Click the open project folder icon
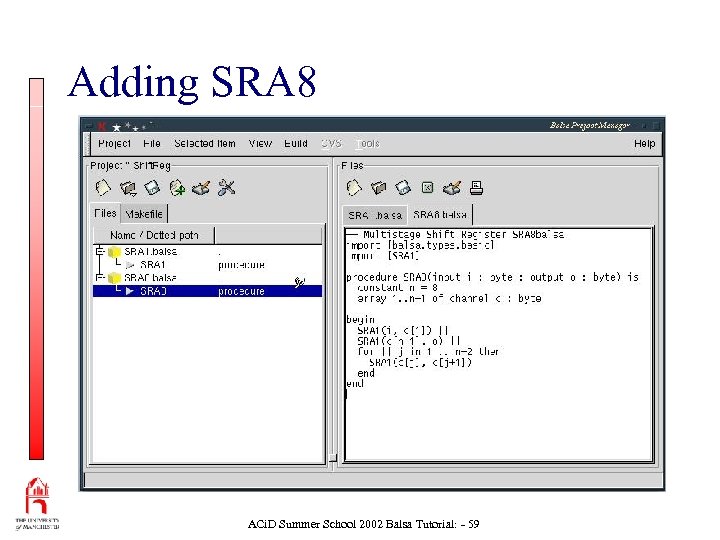Screen dimensions: 720x540 pyautogui.click(x=128, y=188)
